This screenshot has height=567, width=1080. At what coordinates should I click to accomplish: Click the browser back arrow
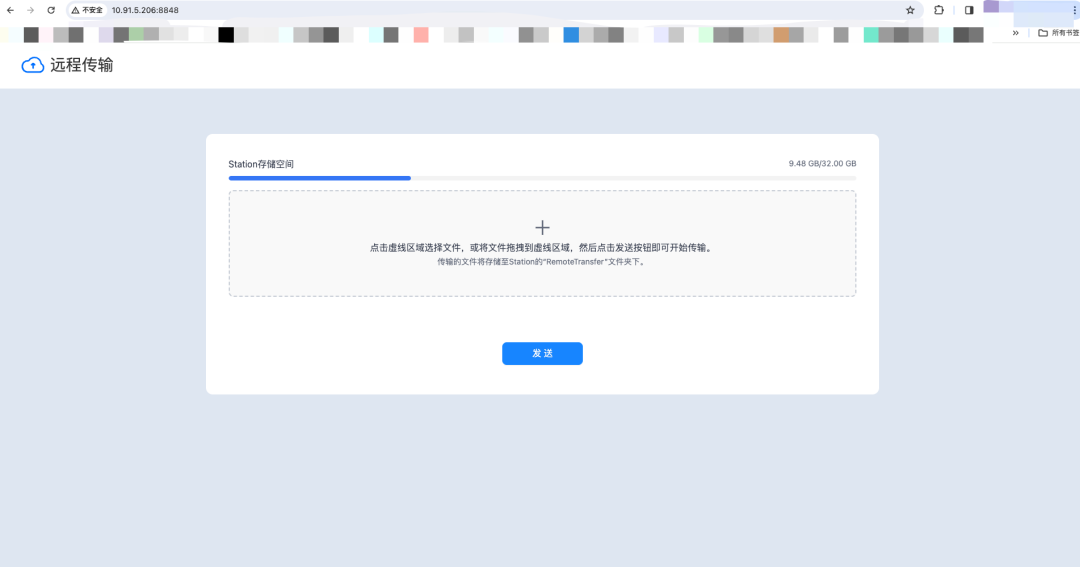[10, 10]
